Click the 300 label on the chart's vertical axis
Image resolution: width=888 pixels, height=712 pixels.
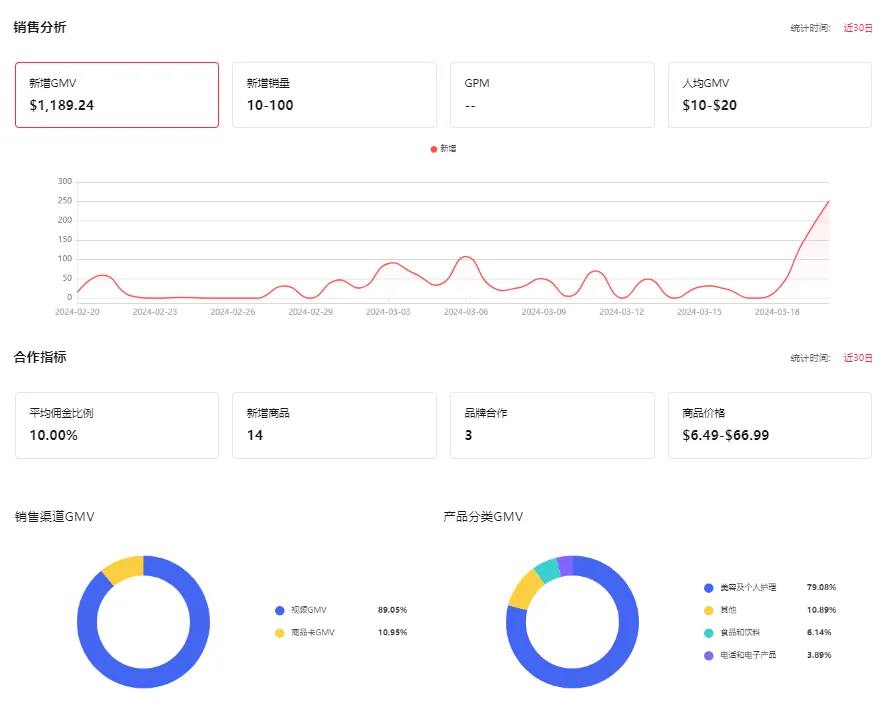65,181
